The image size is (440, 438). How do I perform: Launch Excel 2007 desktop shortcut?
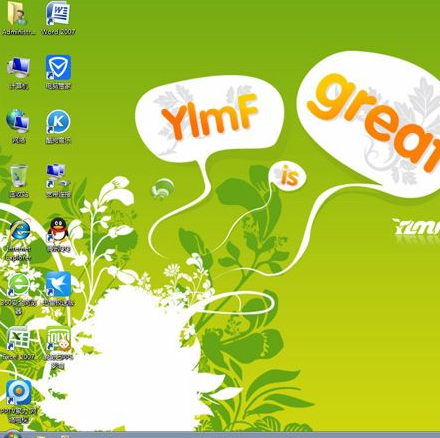(18, 343)
